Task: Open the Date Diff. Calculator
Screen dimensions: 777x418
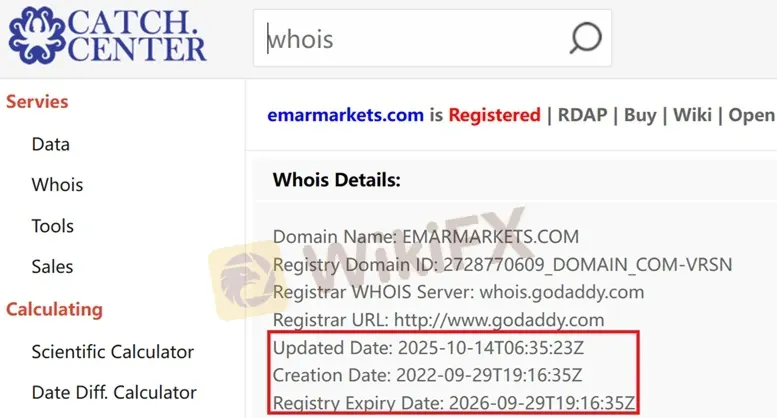Action: coord(114,392)
